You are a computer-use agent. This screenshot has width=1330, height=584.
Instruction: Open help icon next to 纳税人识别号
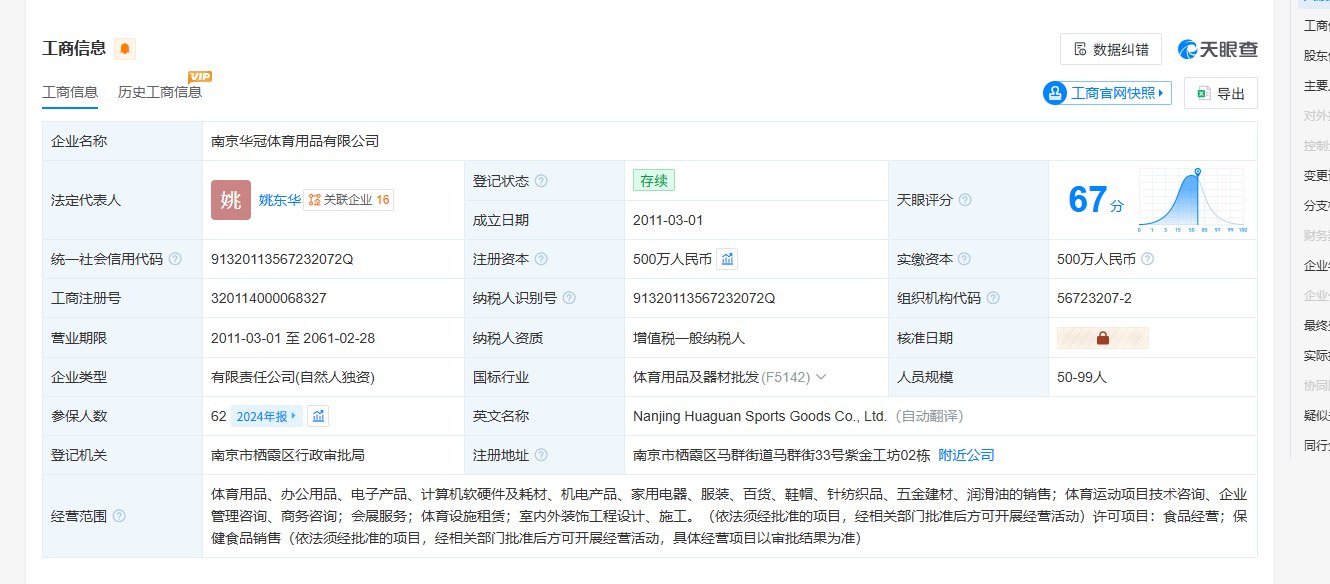tap(569, 298)
